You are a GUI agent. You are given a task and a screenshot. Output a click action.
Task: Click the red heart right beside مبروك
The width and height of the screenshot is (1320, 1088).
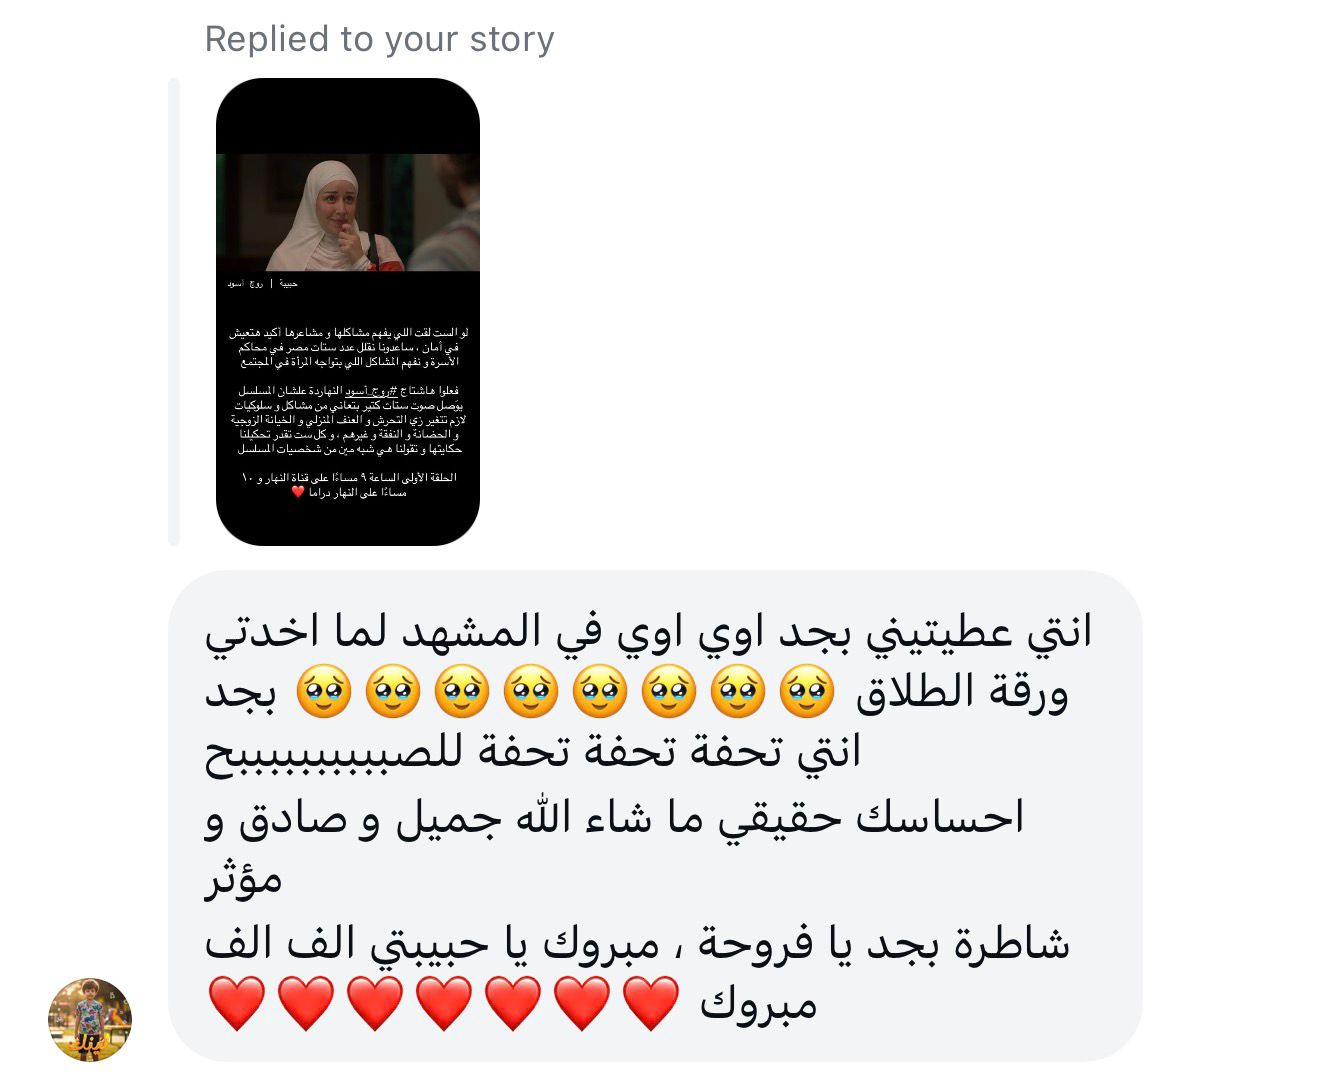pyautogui.click(x=651, y=1003)
